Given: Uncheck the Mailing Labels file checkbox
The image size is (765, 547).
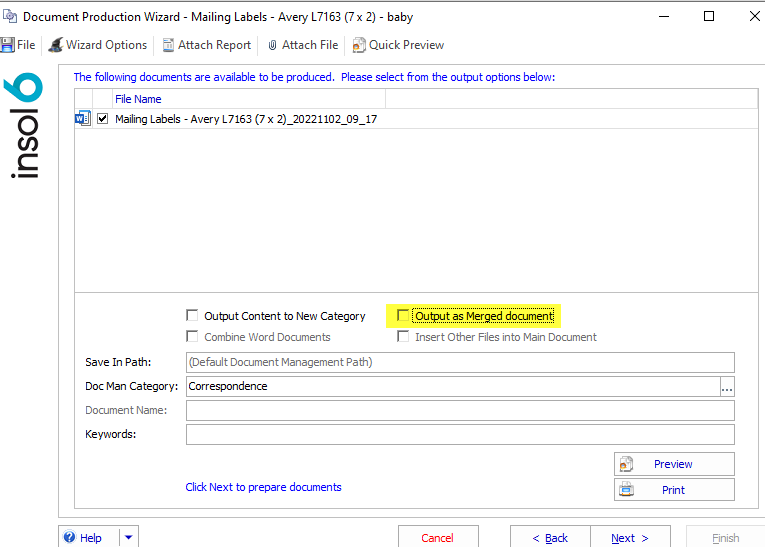Looking at the screenshot, I should click(103, 119).
